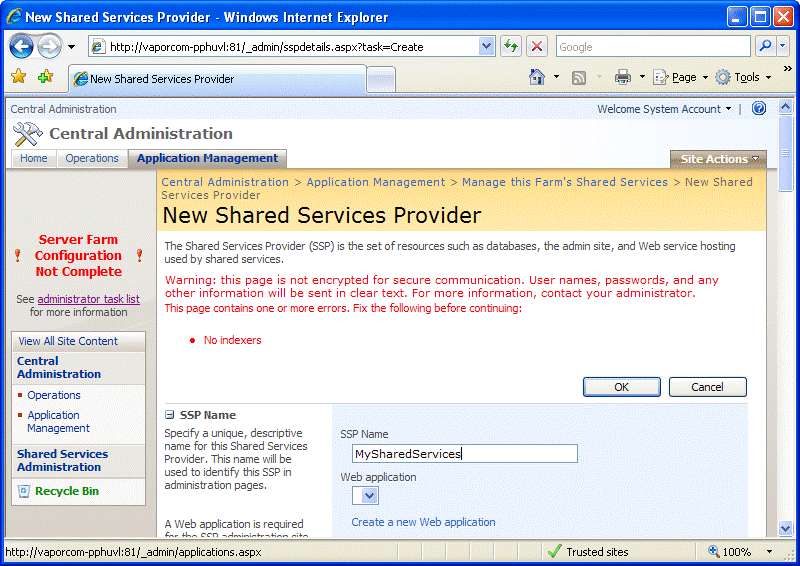
Task: Expand the toolbar overflow chevron
Action: 787,68
